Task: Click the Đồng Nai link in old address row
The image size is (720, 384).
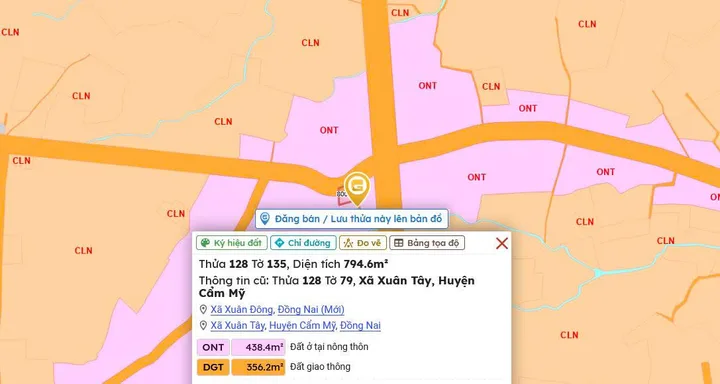Action: (x=360, y=325)
